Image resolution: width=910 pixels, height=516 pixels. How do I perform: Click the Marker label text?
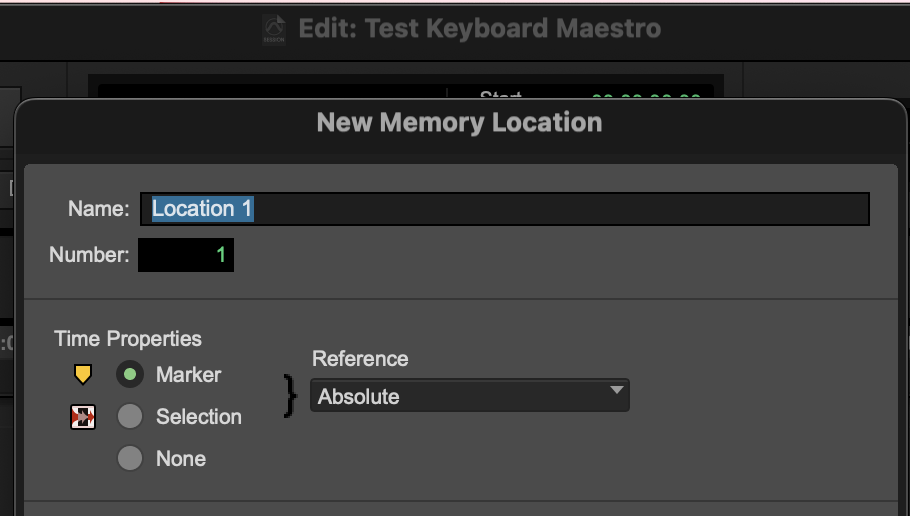point(188,375)
